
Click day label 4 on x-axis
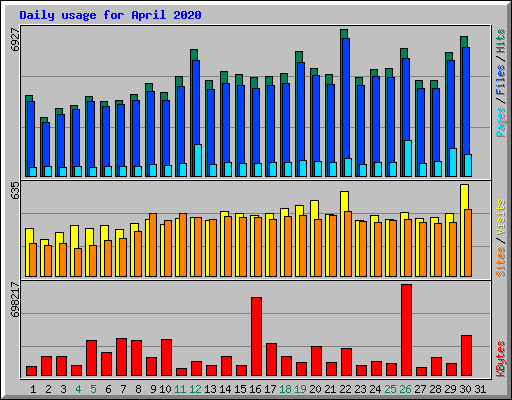78,389
